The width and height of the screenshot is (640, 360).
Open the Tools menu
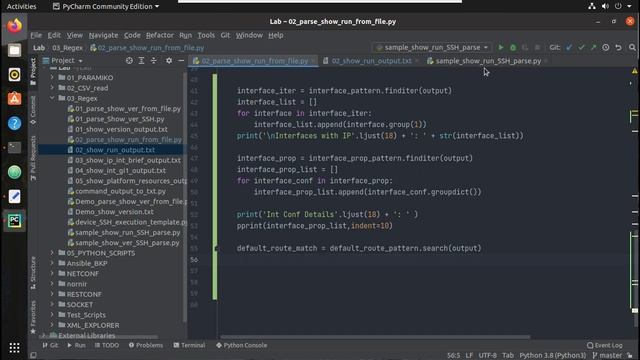(x=206, y=35)
